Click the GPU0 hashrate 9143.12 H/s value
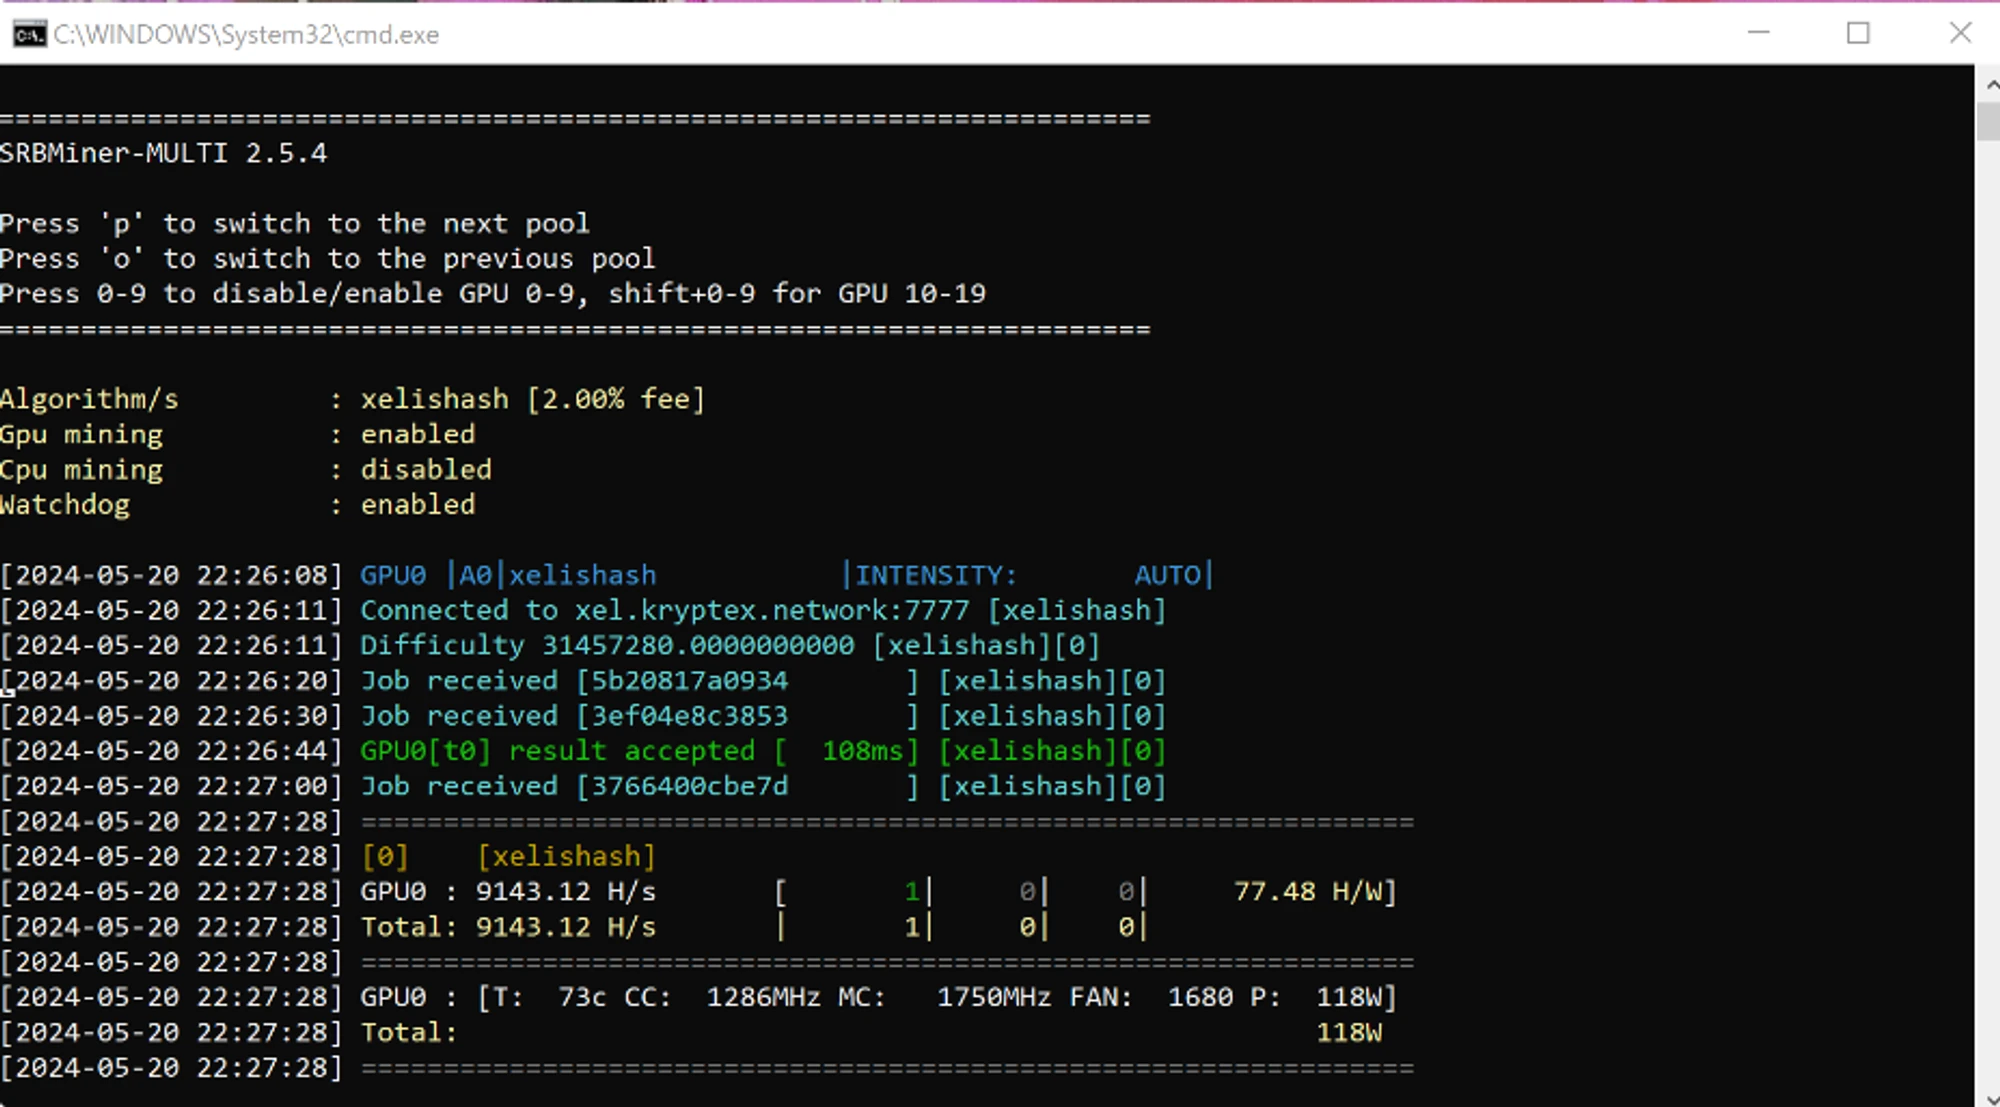 pyautogui.click(x=565, y=892)
